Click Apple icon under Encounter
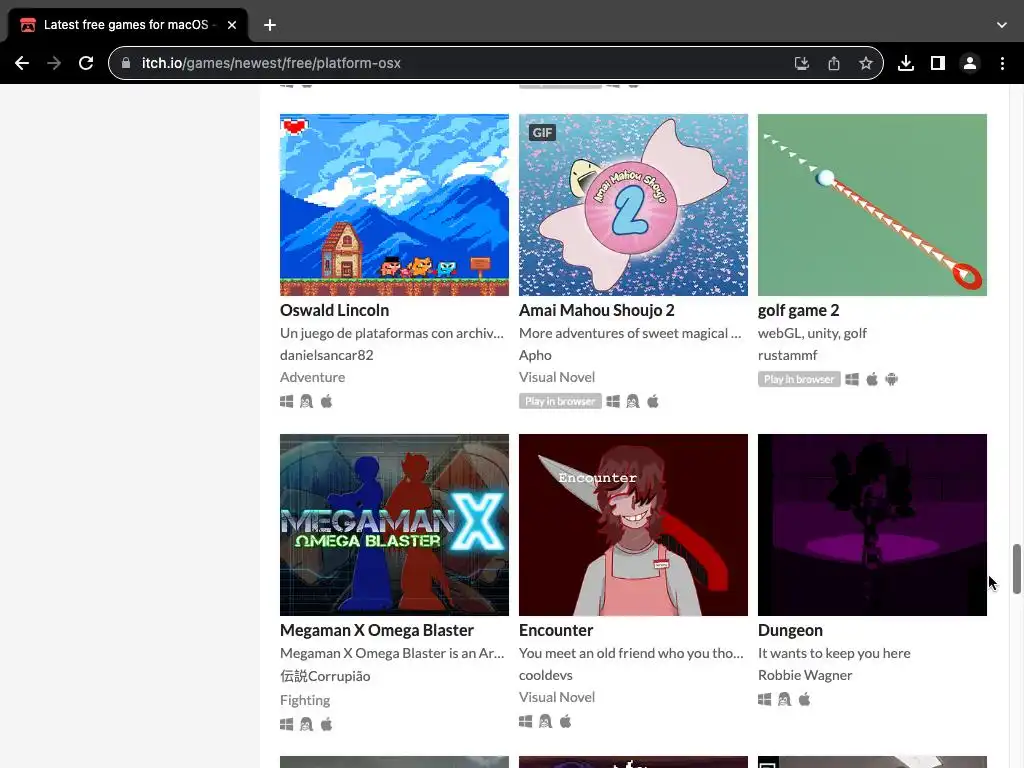This screenshot has width=1024, height=768. tap(566, 721)
